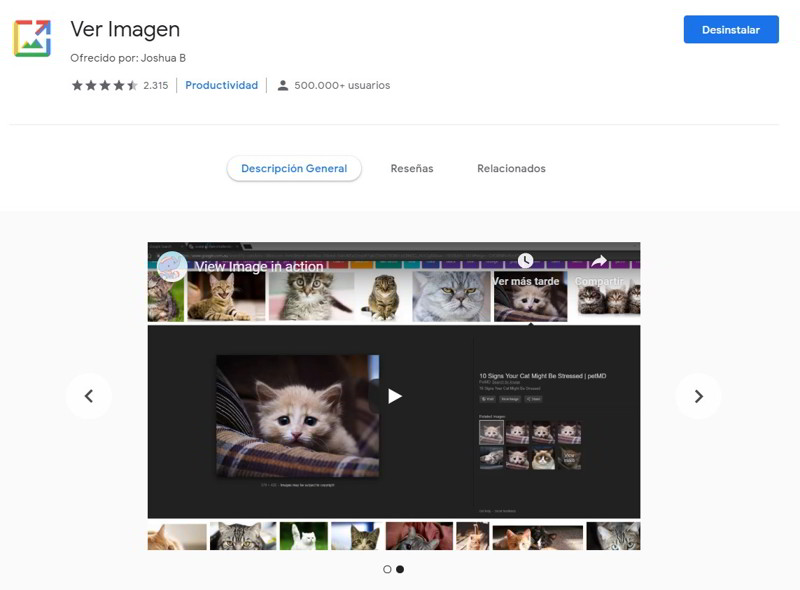Go to previous slide with left arrow

(89, 396)
